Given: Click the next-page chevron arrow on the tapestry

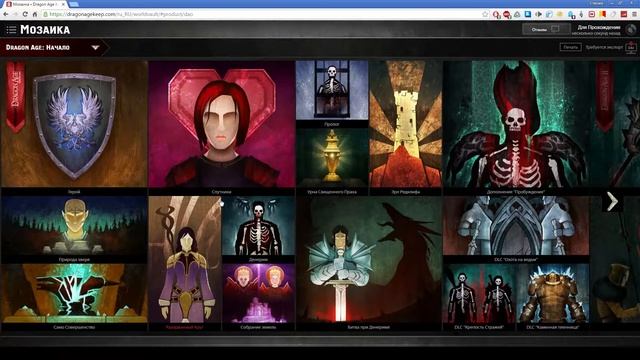Looking at the screenshot, I should [612, 202].
